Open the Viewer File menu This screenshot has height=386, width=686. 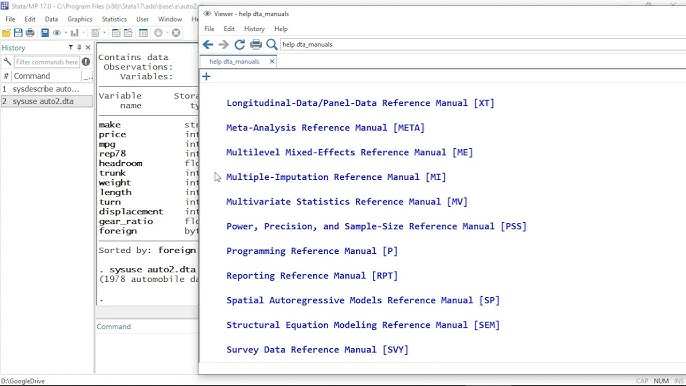pos(209,29)
